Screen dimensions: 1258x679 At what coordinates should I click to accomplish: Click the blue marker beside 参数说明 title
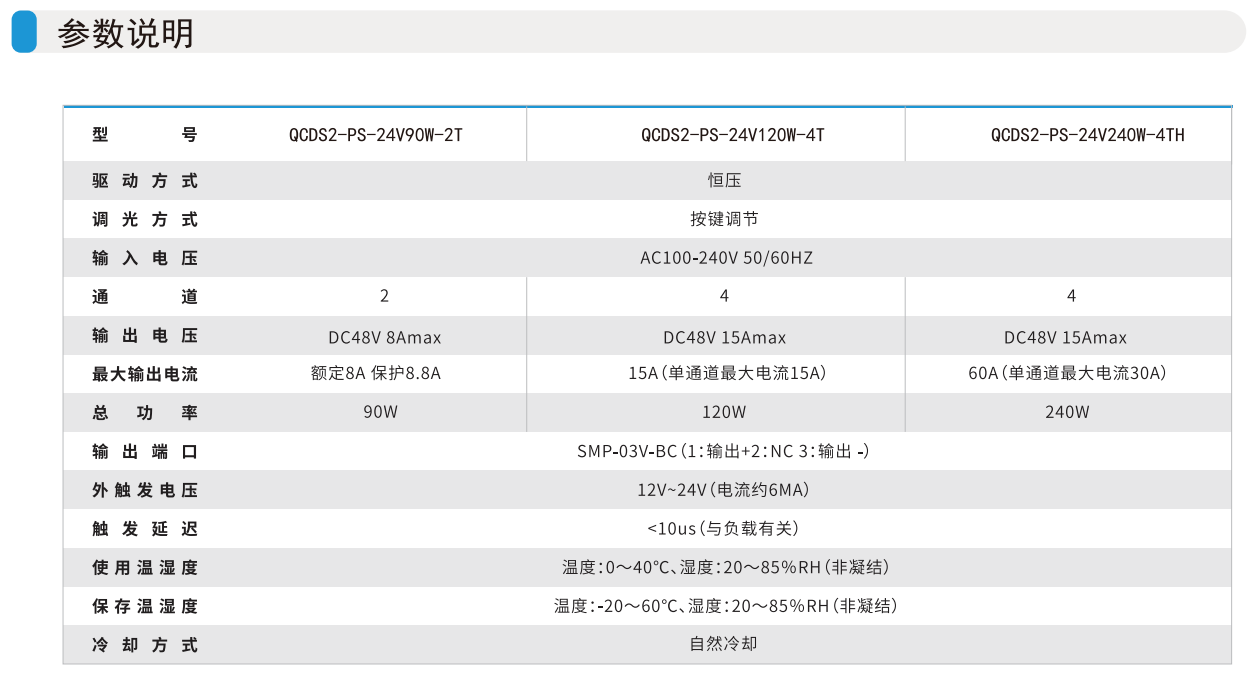pos(24,33)
